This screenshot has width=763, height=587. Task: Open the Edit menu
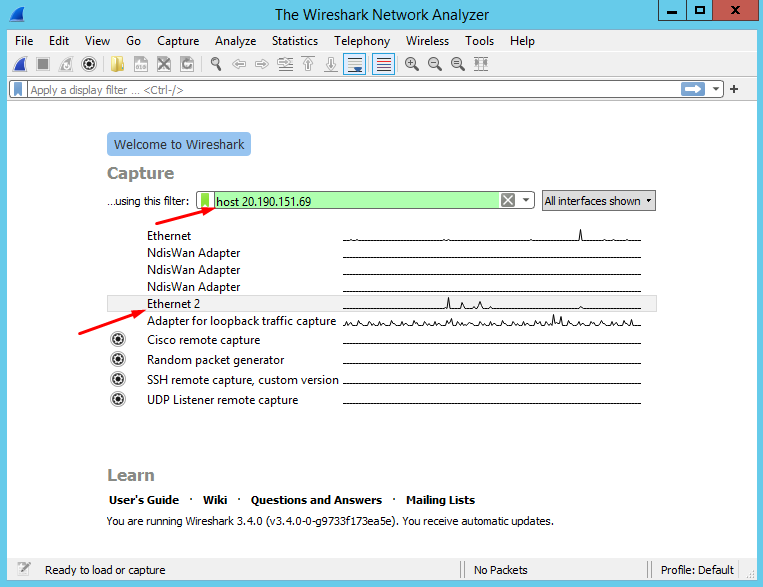click(x=59, y=41)
